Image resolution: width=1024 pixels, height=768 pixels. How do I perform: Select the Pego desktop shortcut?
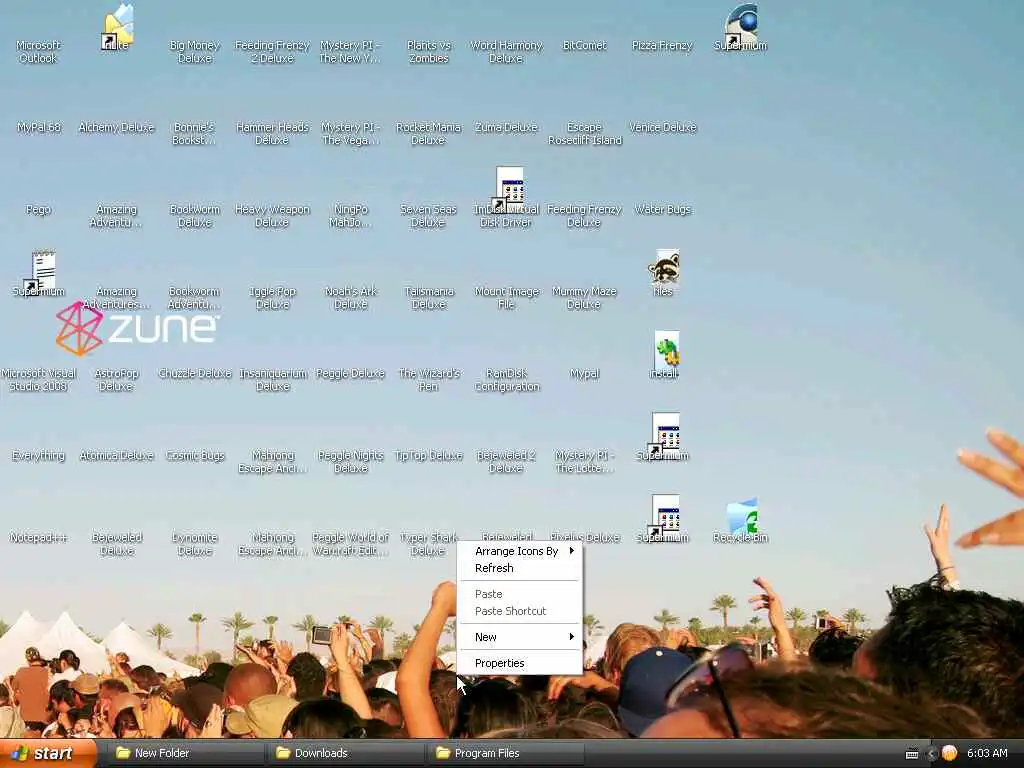[39, 209]
